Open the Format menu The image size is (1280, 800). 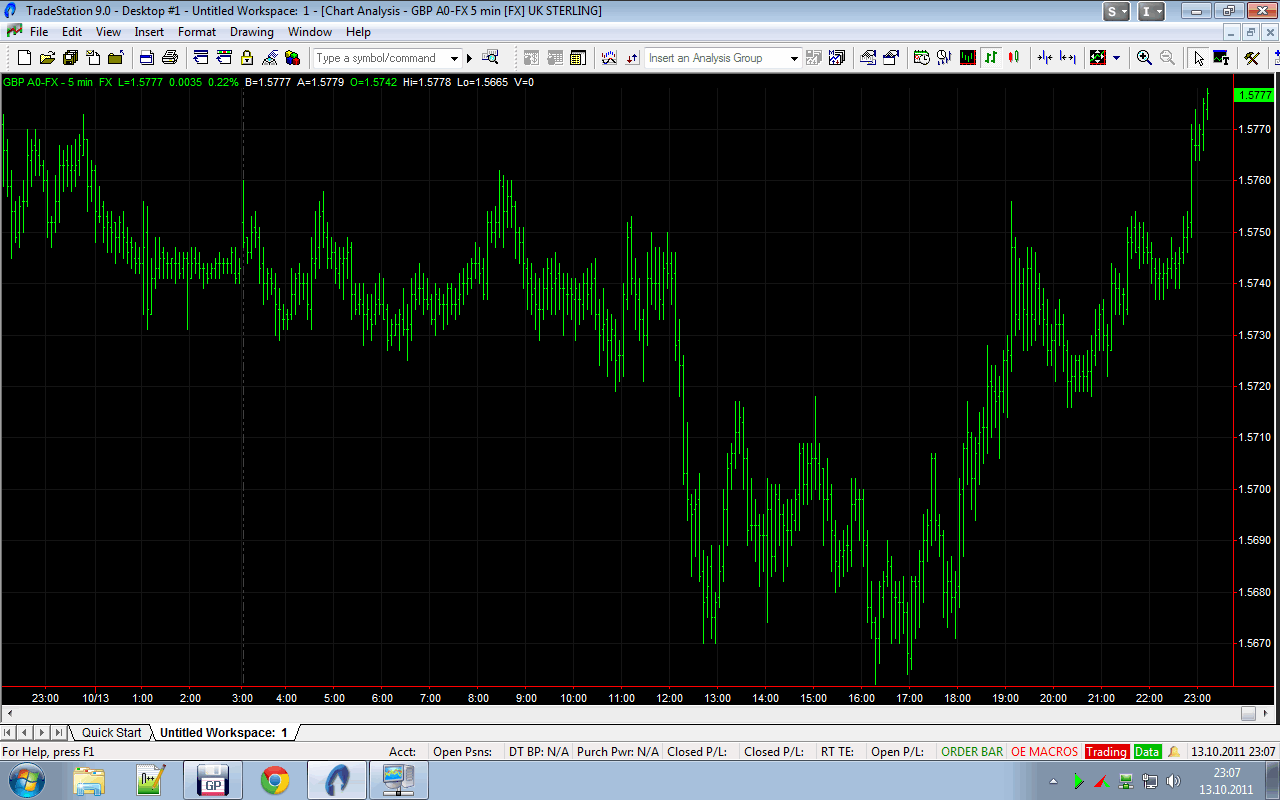tap(197, 32)
